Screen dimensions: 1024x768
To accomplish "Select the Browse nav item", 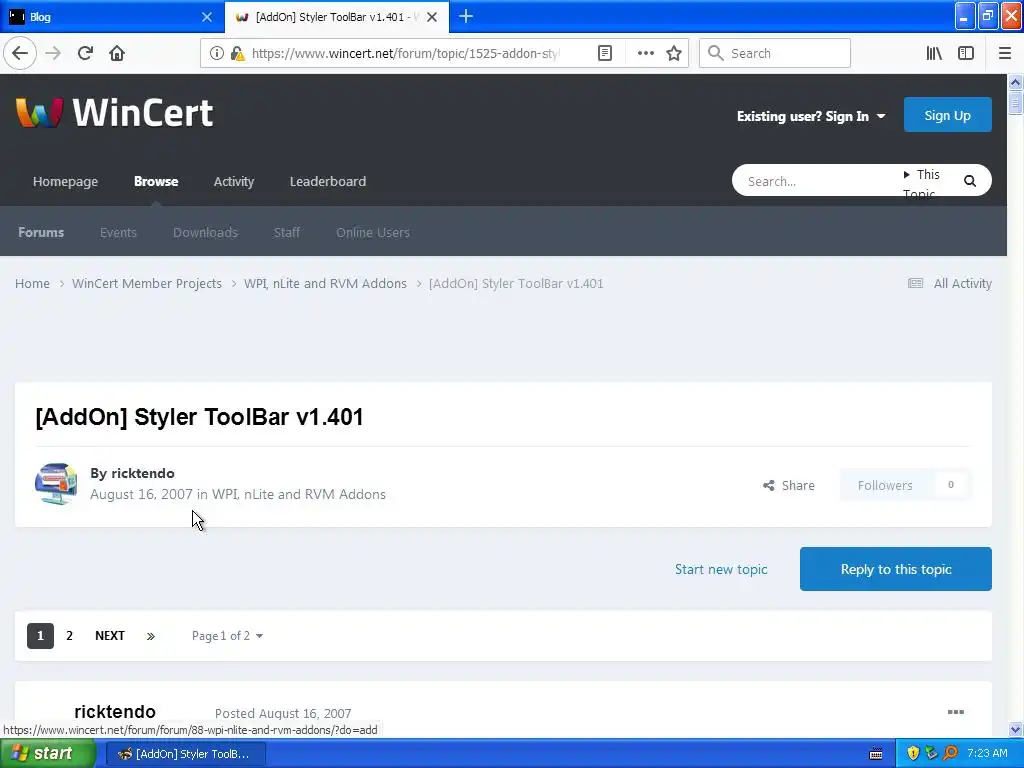I will pyautogui.click(x=156, y=182).
